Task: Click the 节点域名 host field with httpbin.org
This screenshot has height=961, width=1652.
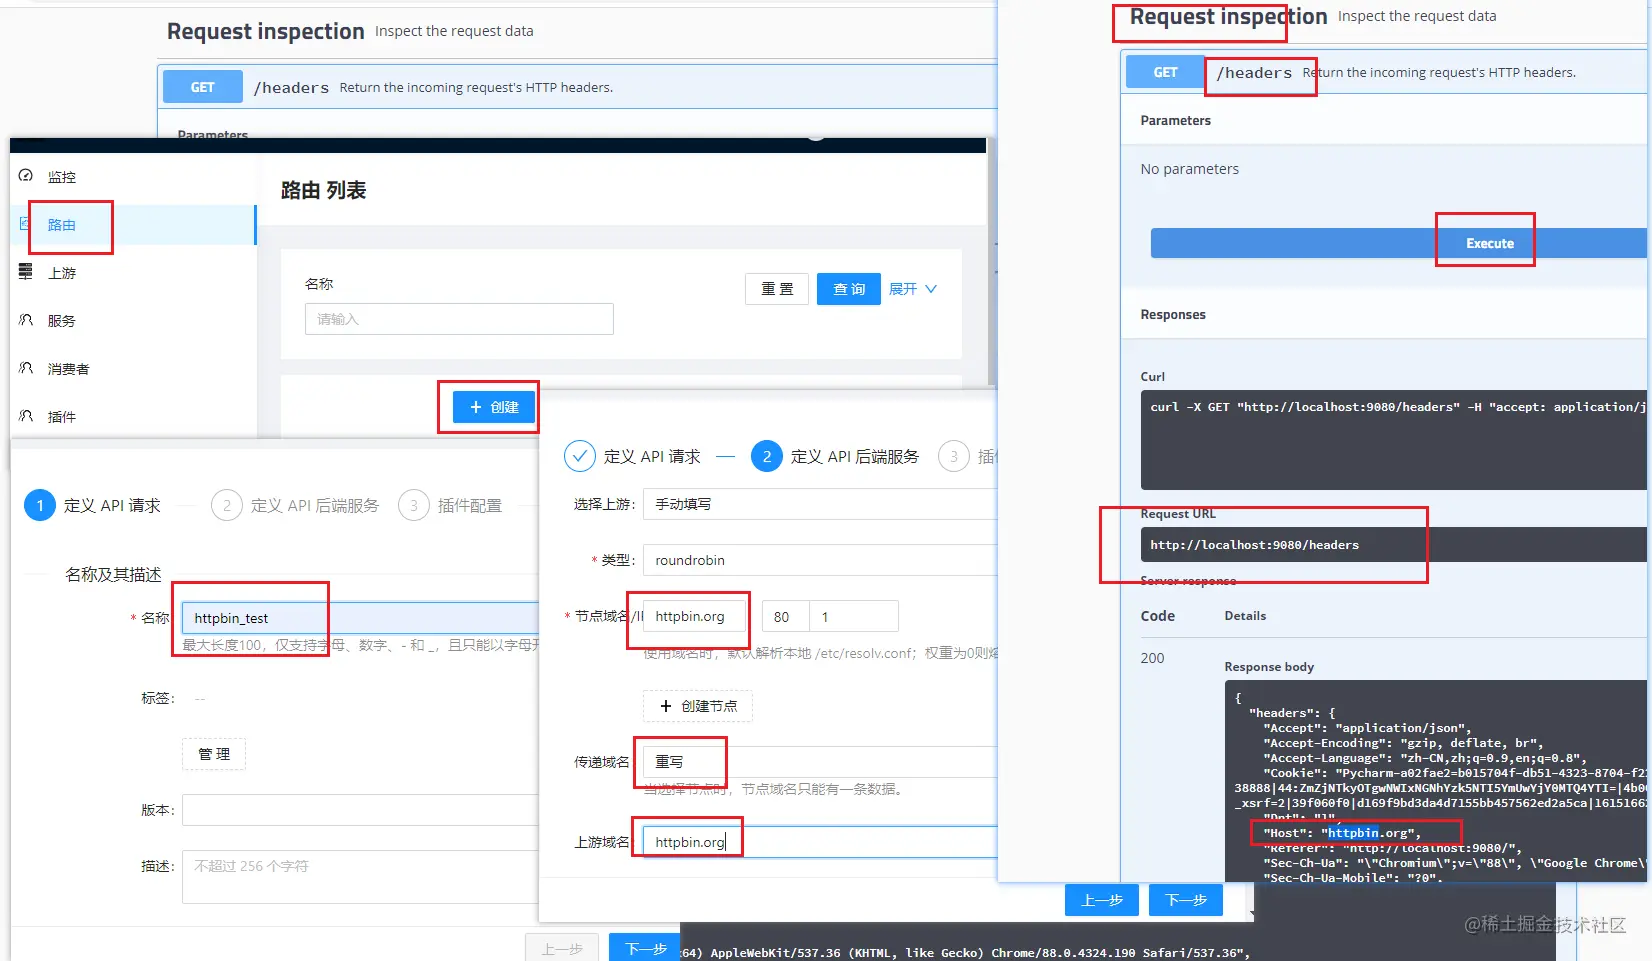Action: (695, 616)
